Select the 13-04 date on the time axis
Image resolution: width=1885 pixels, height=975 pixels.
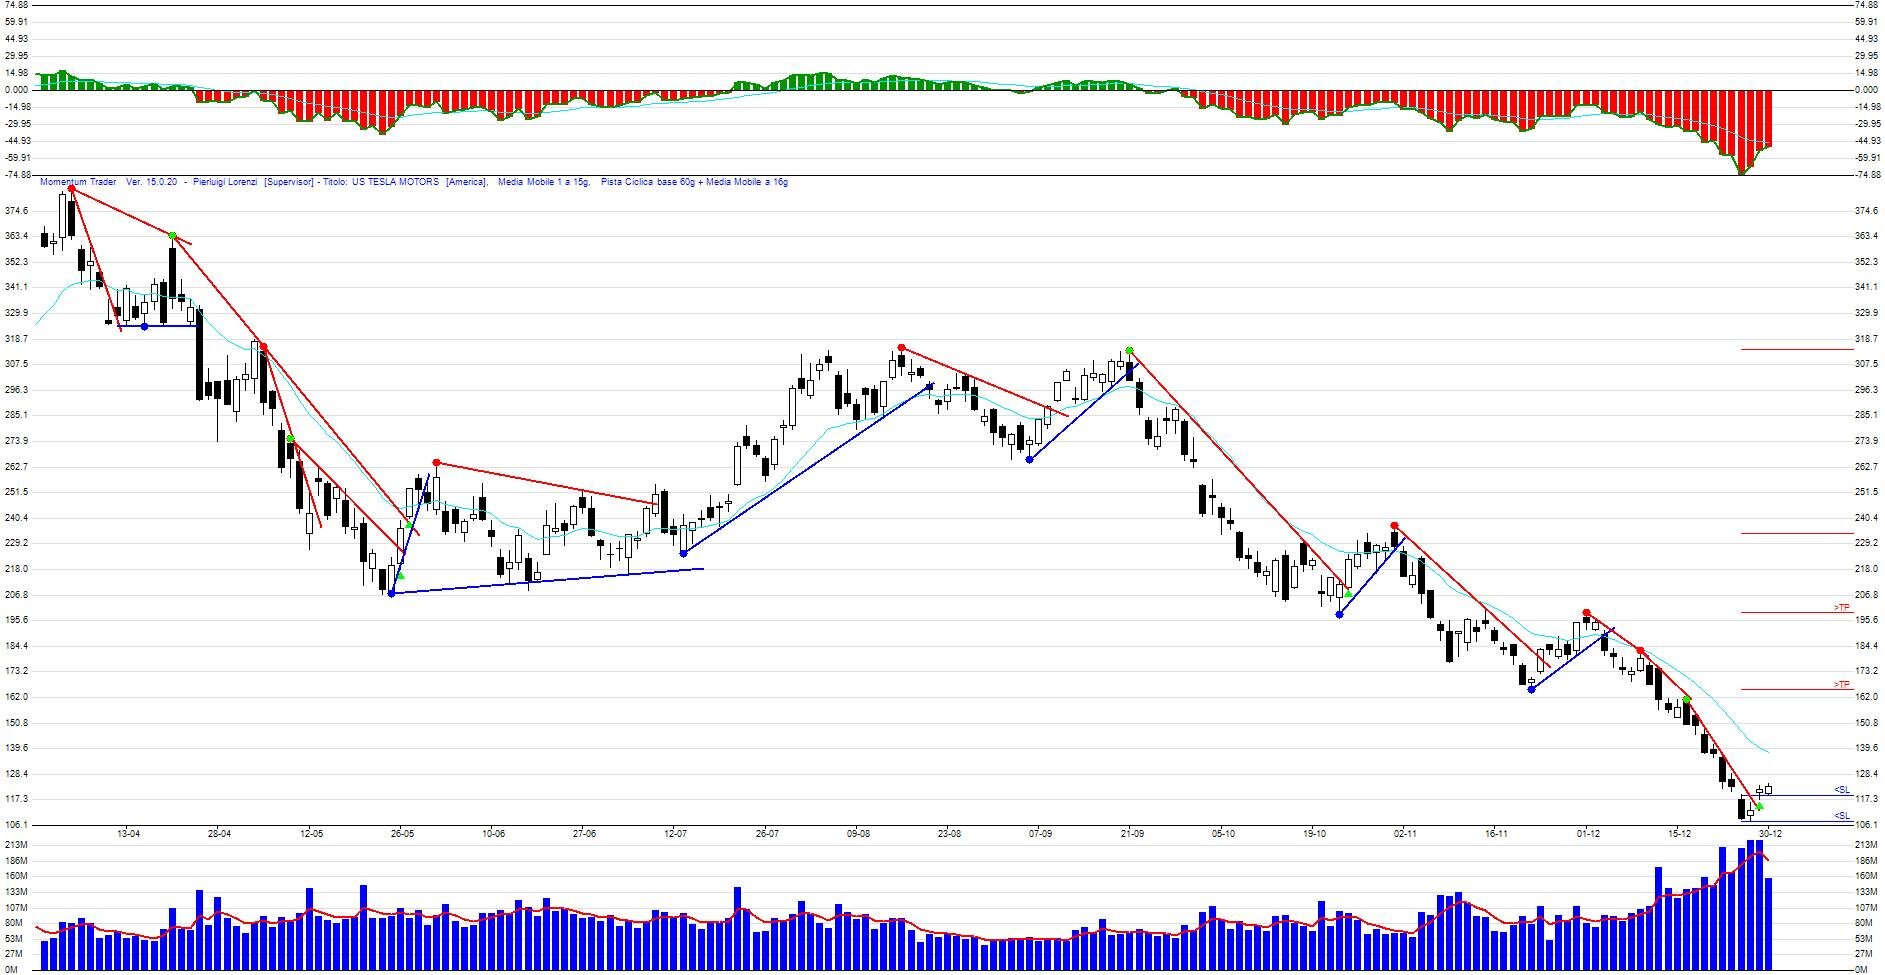tap(128, 833)
